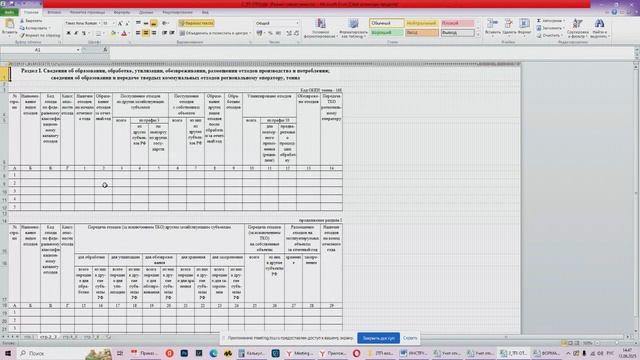Click the blue stop sharing button

(x=378, y=338)
